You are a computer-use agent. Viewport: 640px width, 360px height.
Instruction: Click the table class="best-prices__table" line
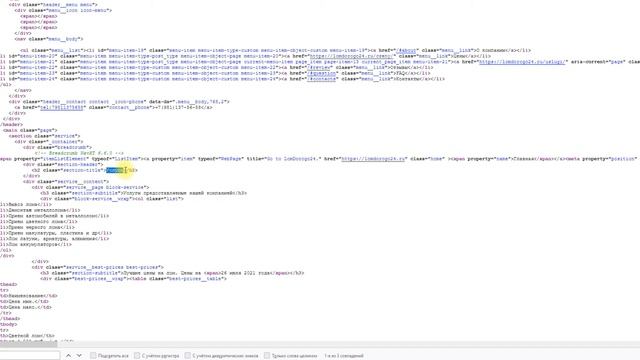point(133,278)
